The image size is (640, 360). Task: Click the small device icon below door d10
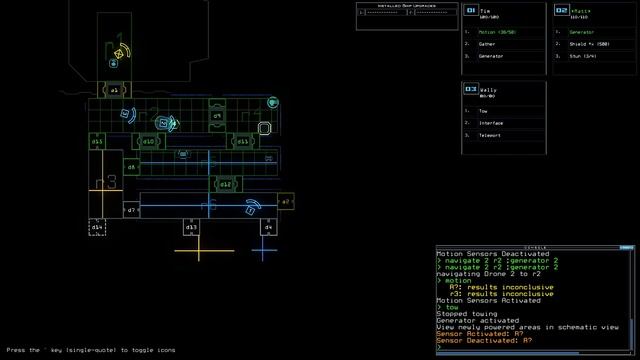coord(183,154)
